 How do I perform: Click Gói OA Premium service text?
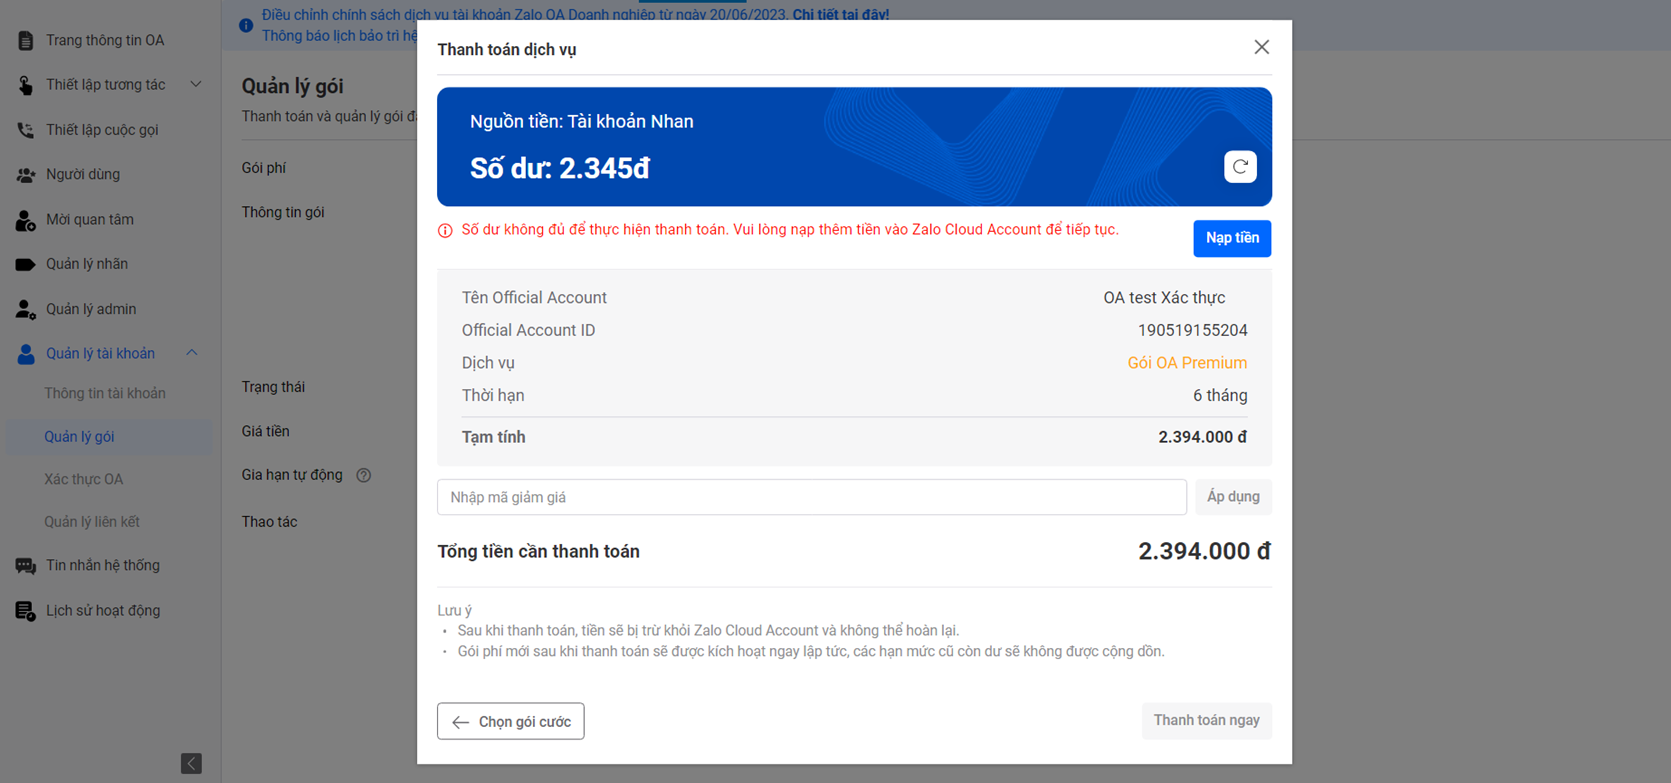[x=1187, y=363]
